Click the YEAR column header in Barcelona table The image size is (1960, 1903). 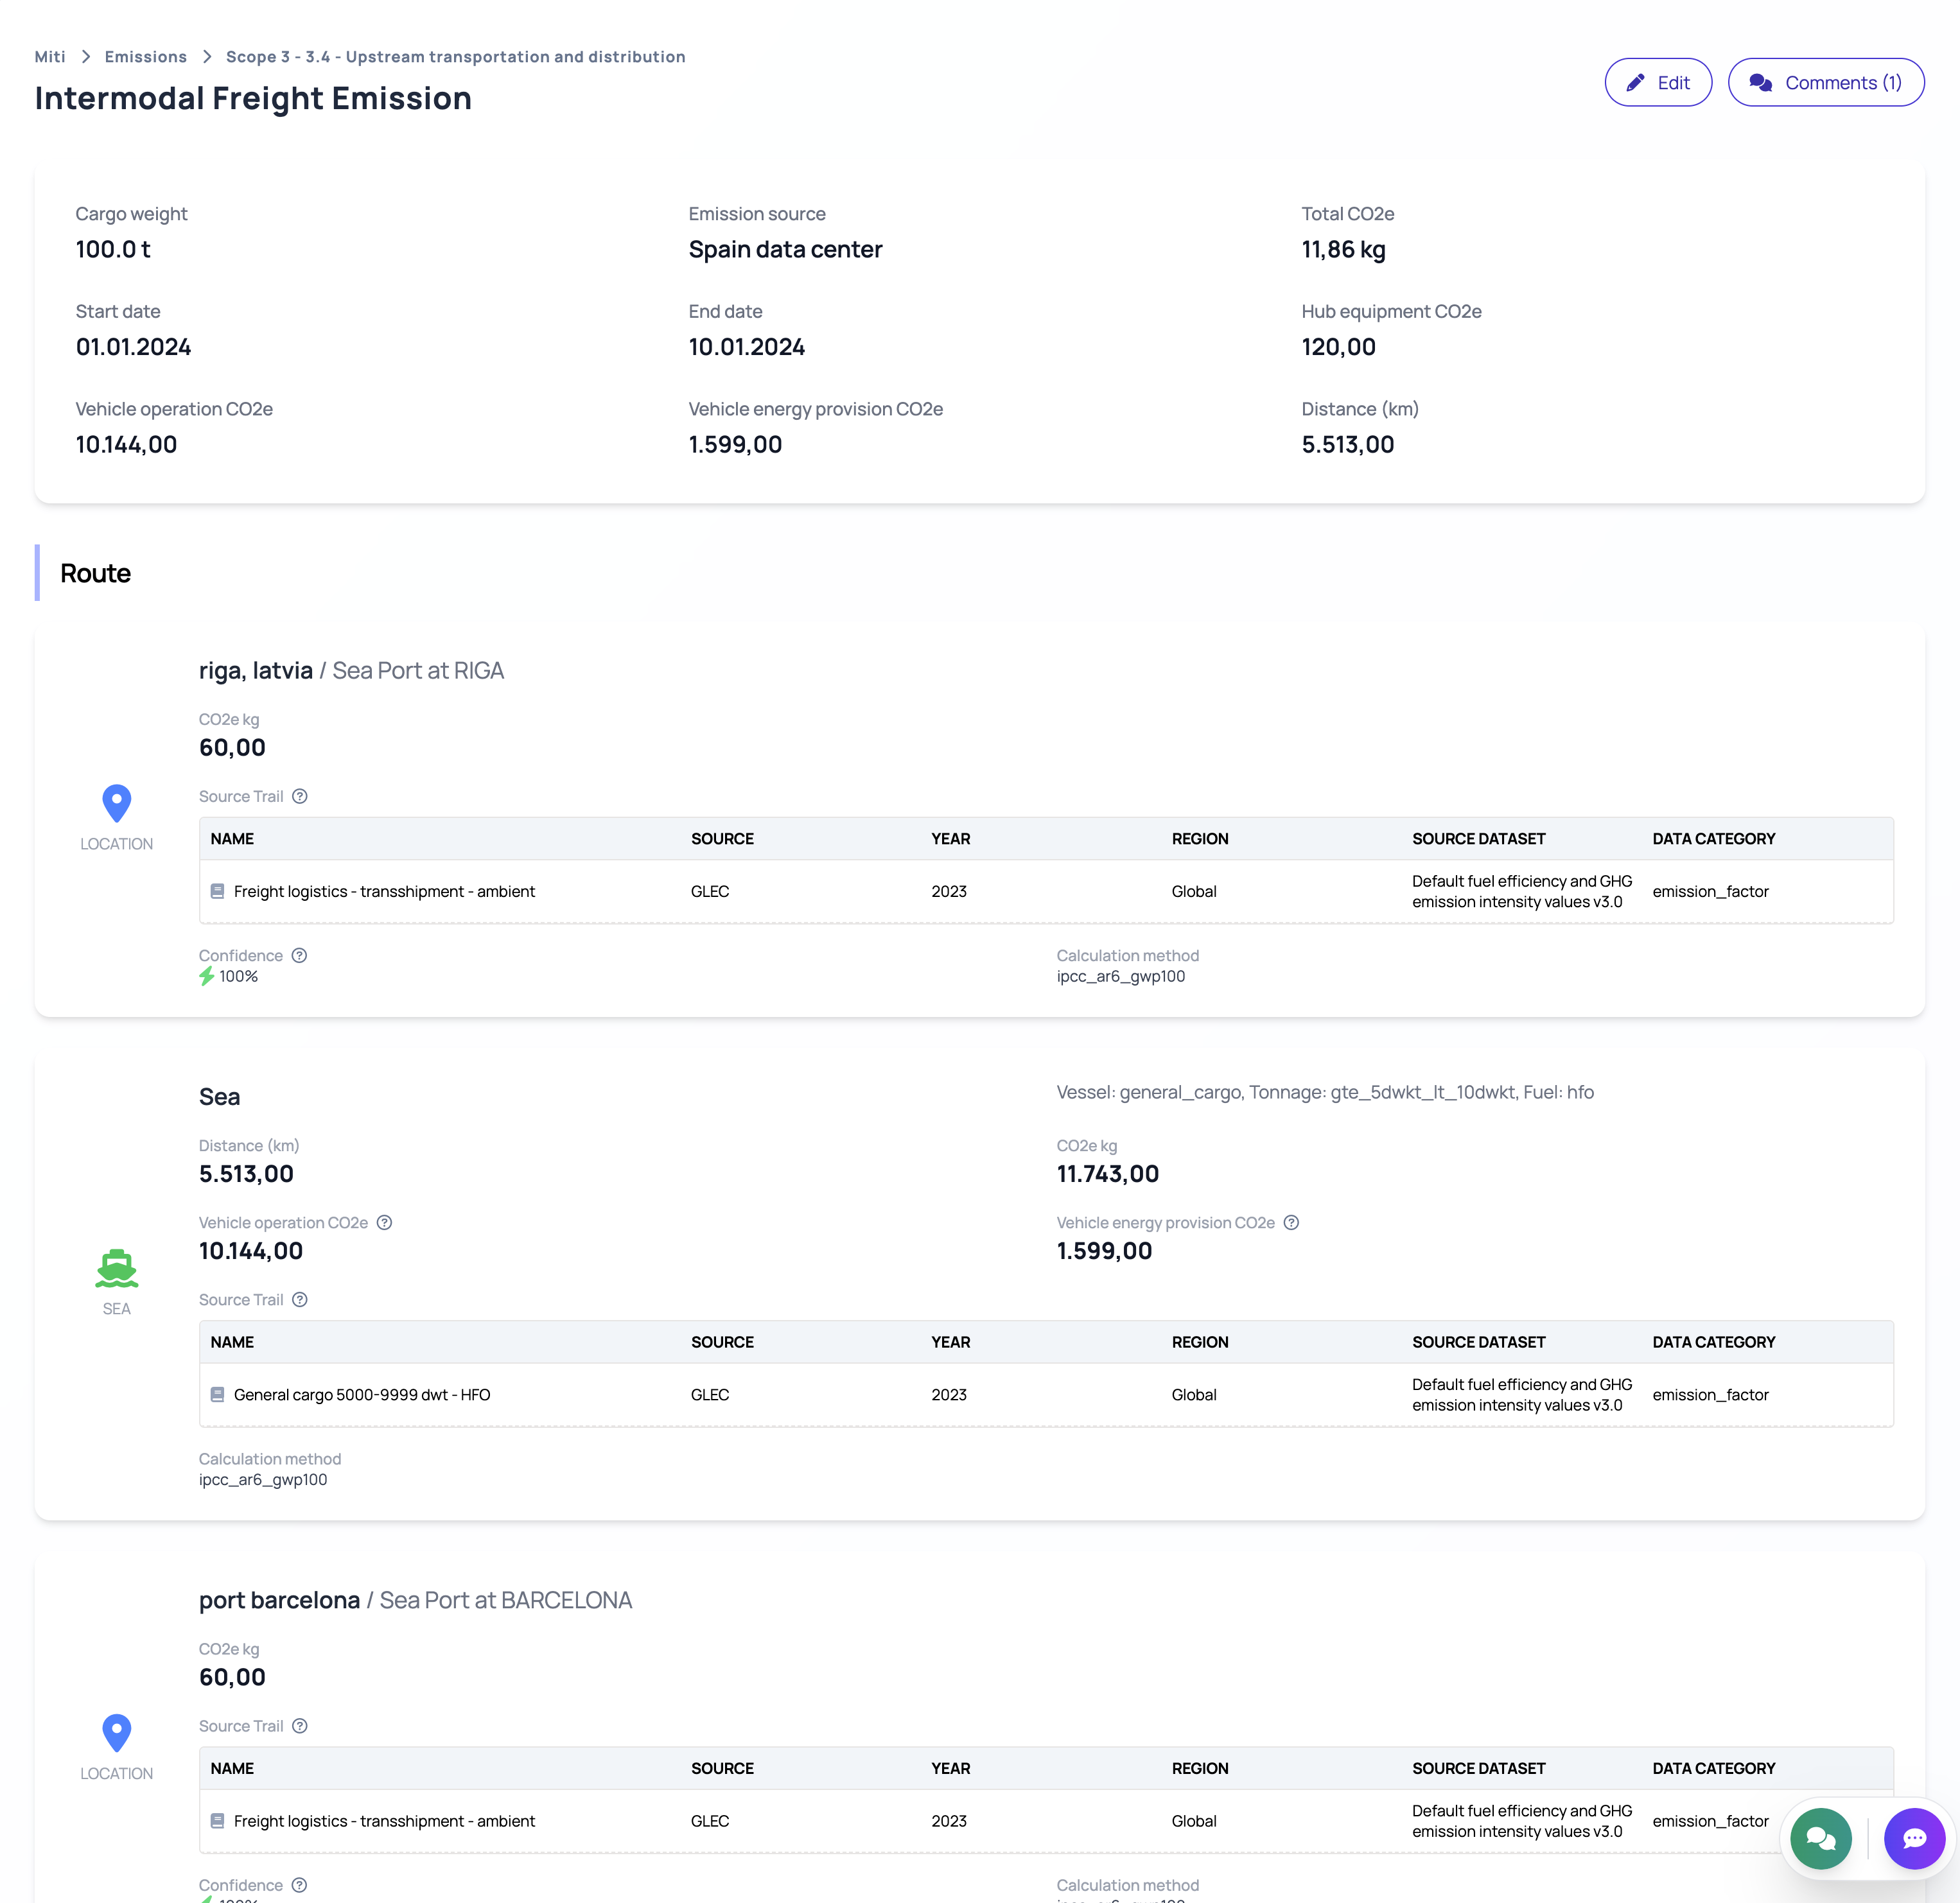coord(950,1768)
